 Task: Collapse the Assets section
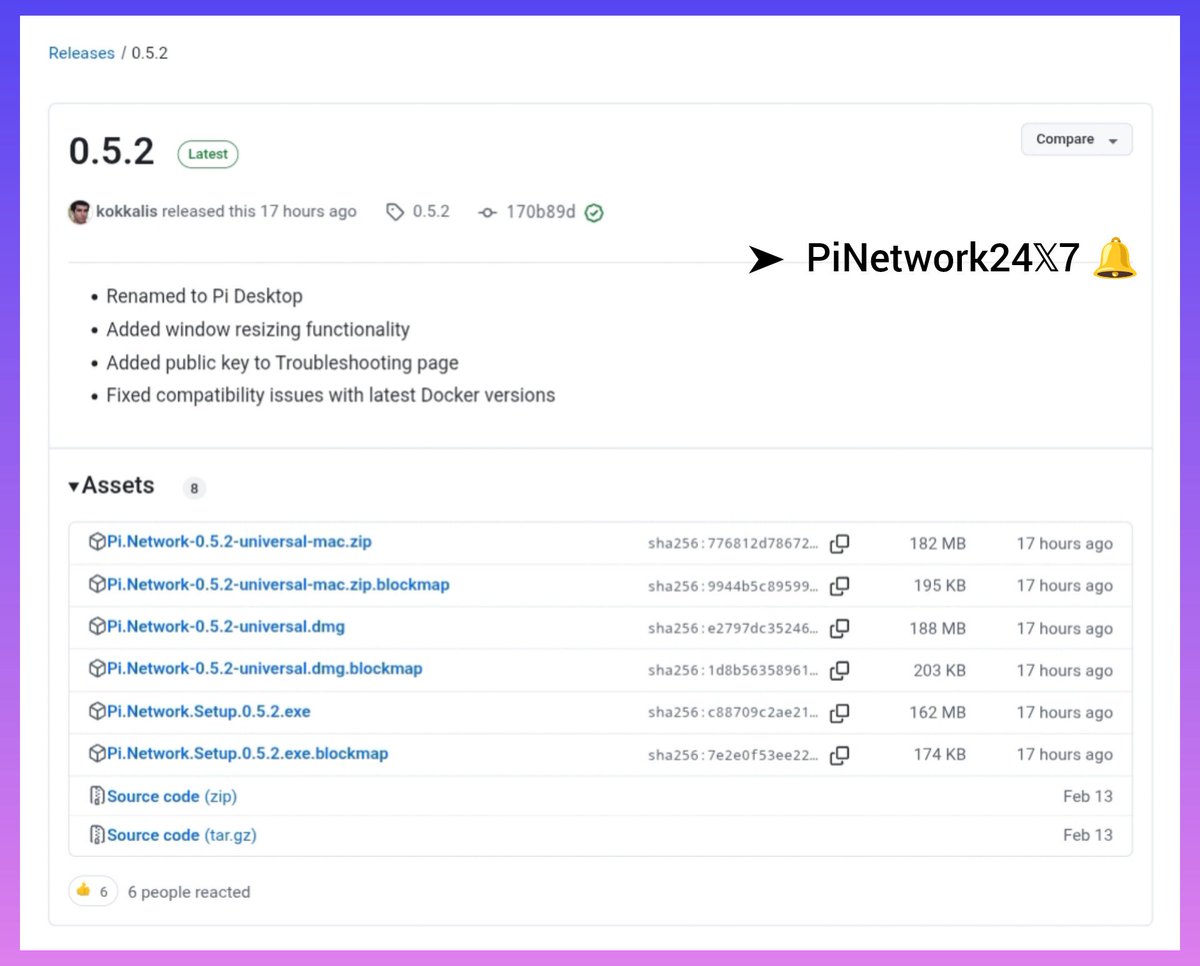74,486
